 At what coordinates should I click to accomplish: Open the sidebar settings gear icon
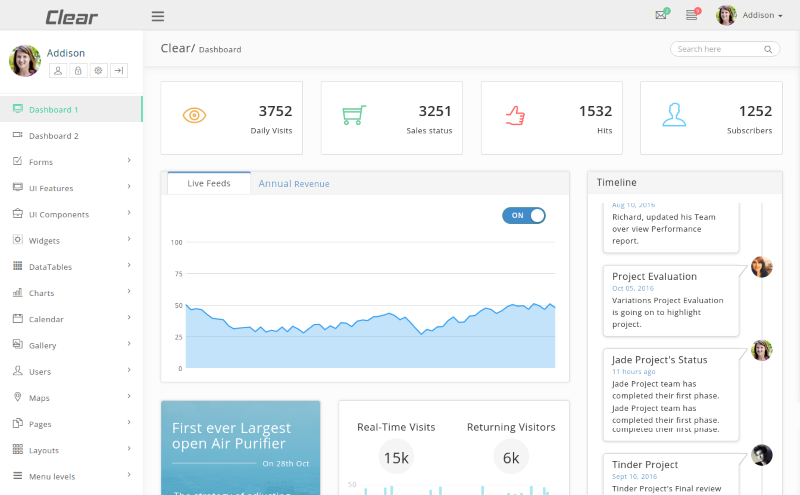click(98, 70)
